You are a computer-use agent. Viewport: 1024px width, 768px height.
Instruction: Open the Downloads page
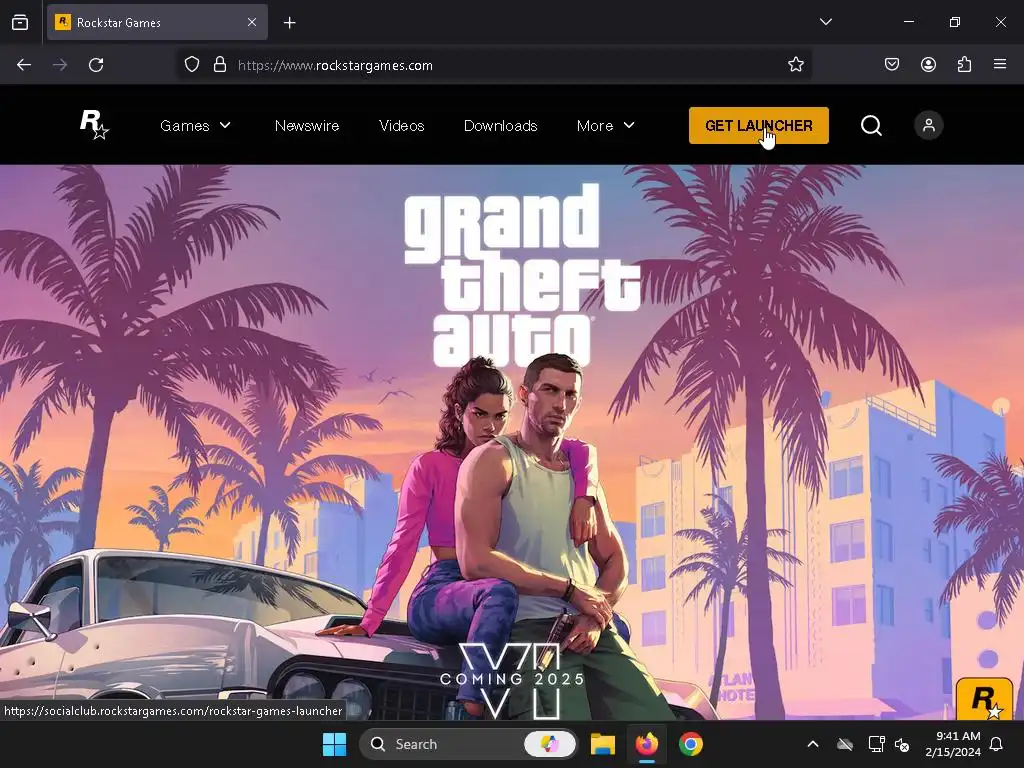point(500,125)
